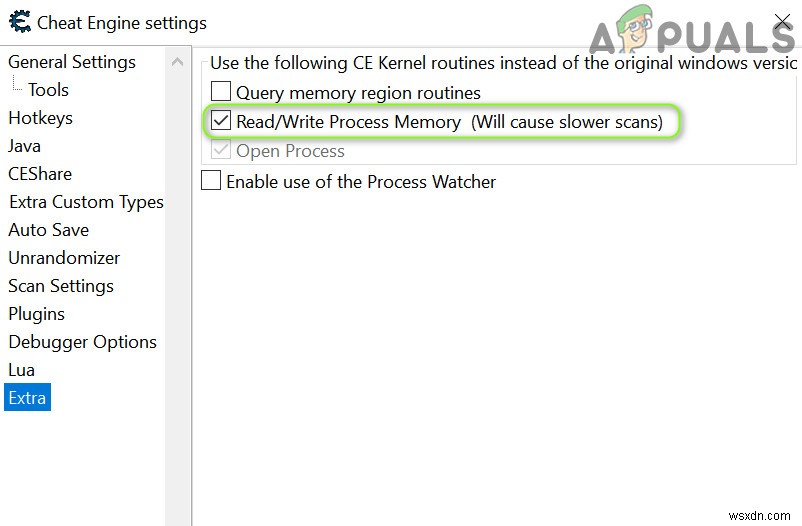
Task: Open the Unrandomizer settings page
Action: [64, 258]
